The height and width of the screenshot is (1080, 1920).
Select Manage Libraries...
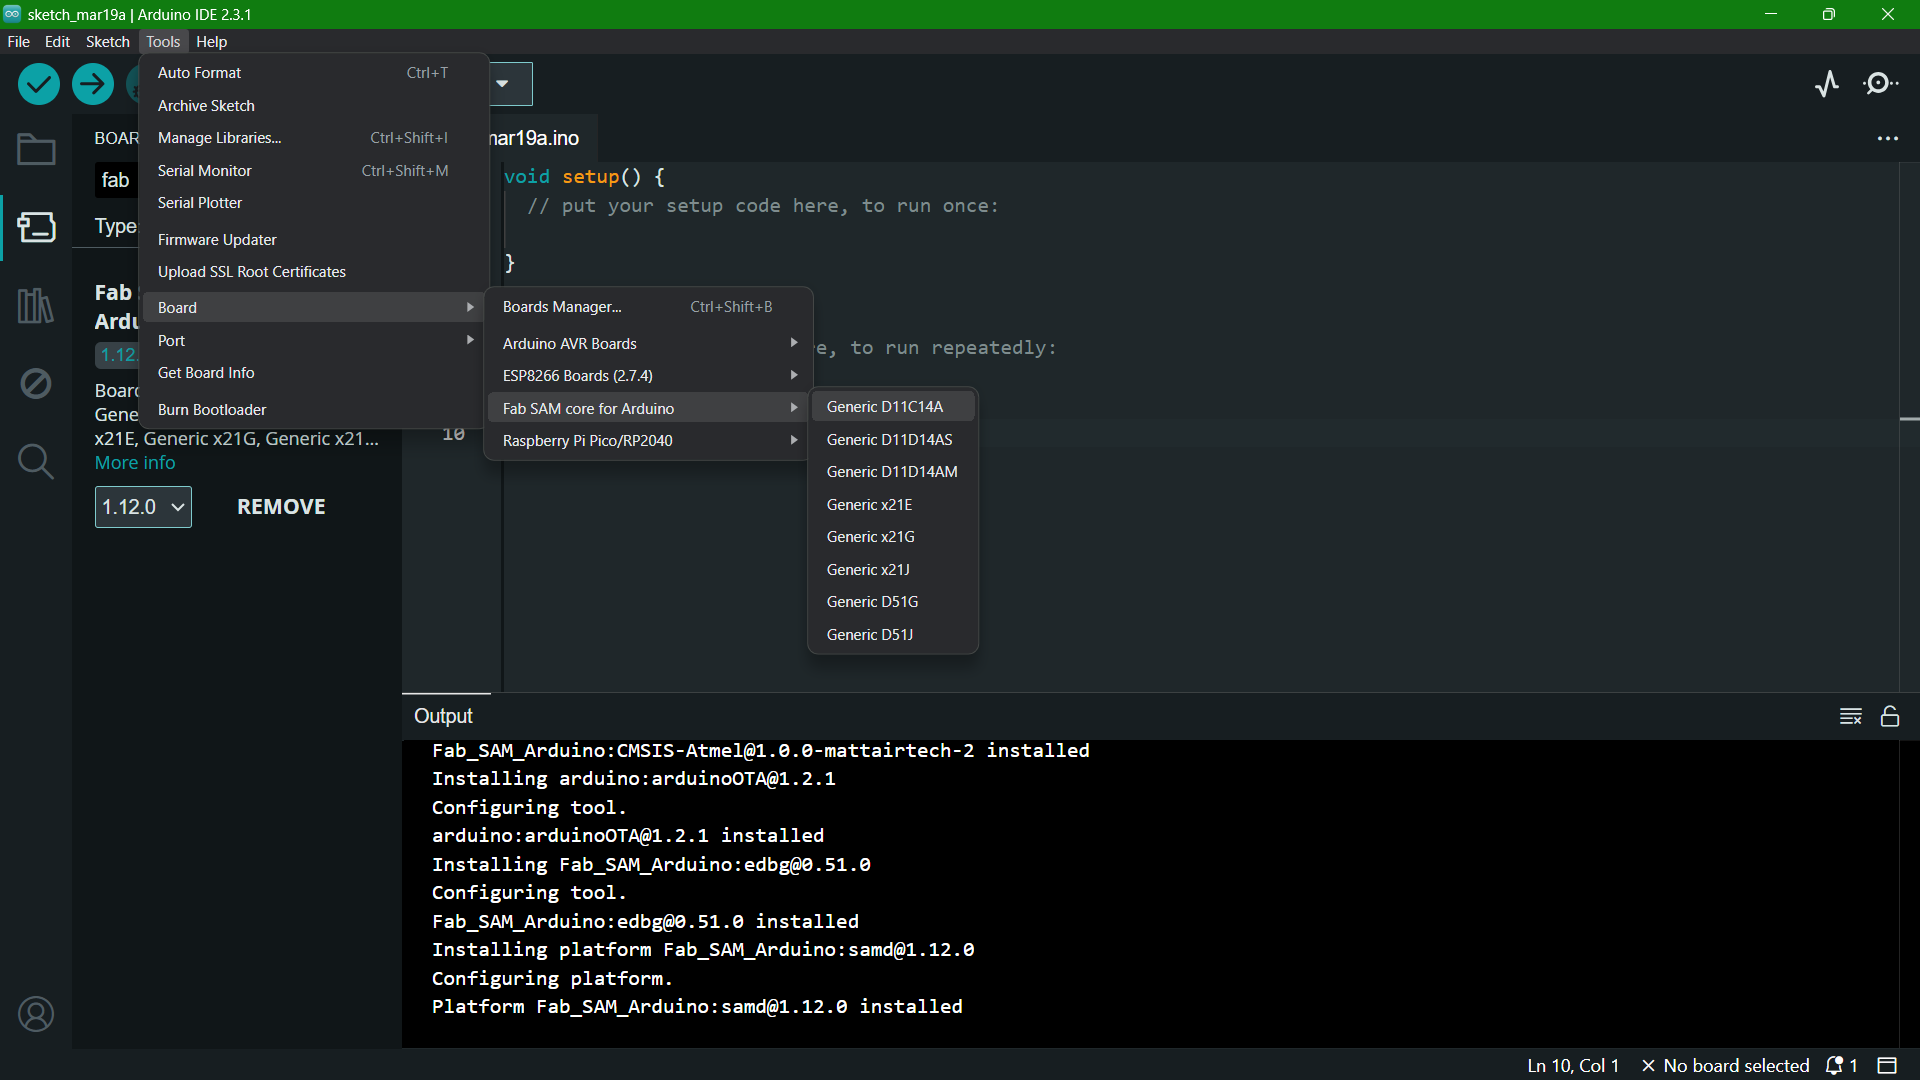click(x=313, y=138)
